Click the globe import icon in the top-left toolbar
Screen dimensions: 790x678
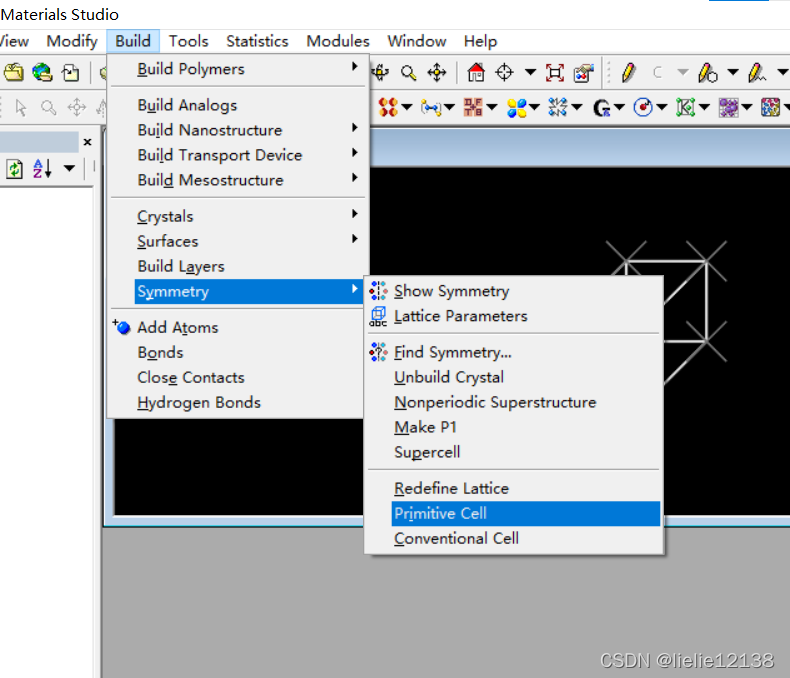coord(42,73)
